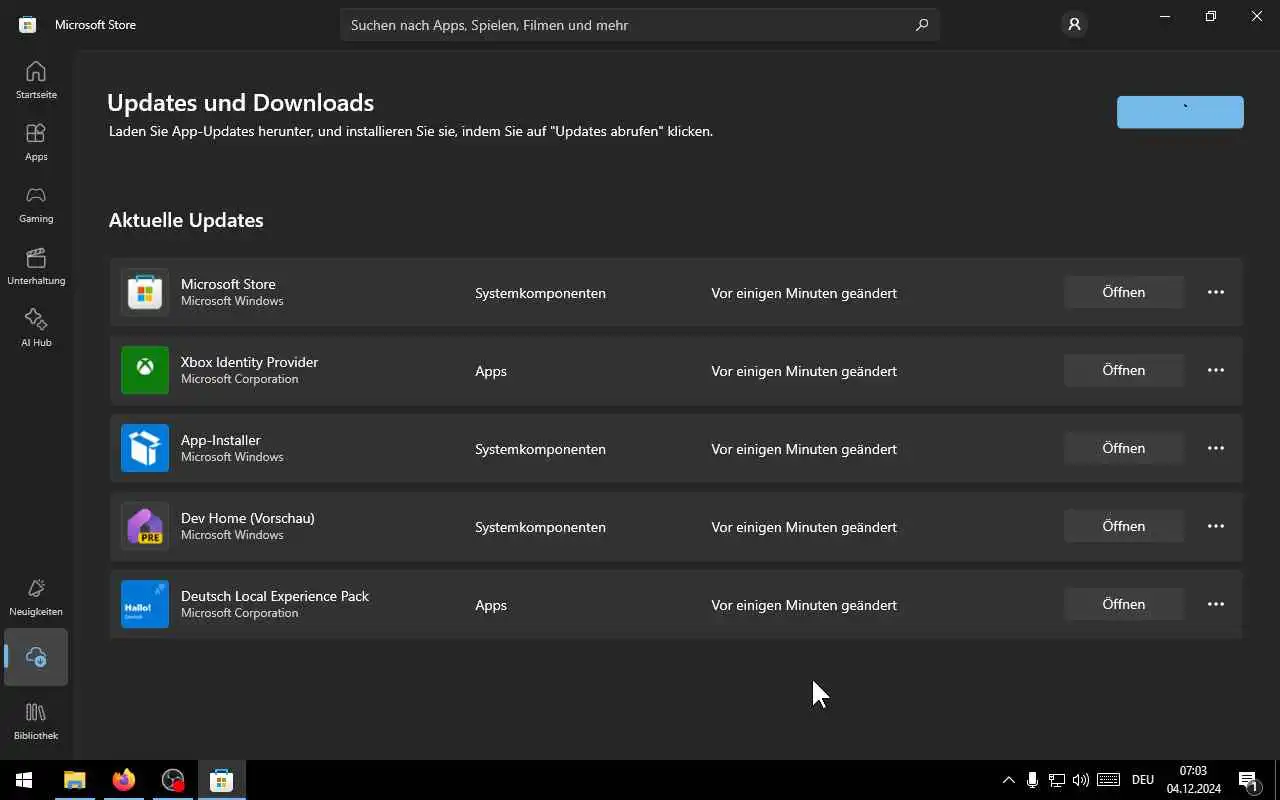This screenshot has width=1280, height=800.
Task: Open Neuigkeiten in sidebar
Action: pos(36,597)
